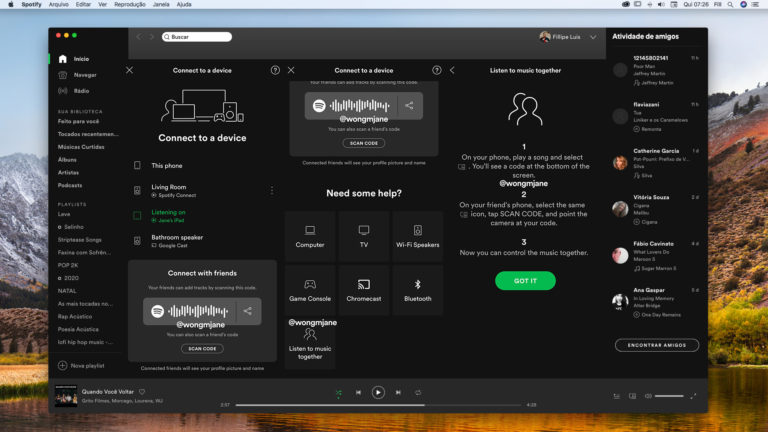Screen dimensions: 768x432
Task: Open the devices available icon
Action: (x=632, y=396)
